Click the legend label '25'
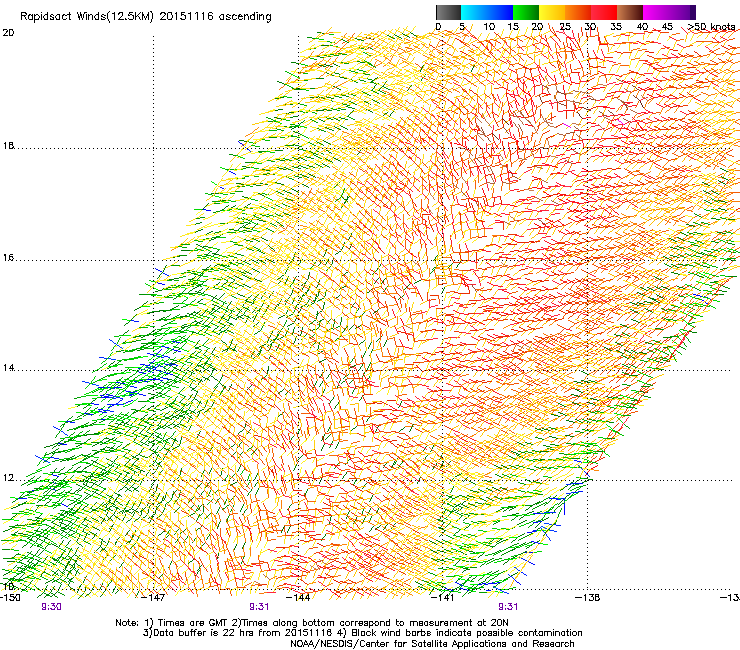This screenshot has width=740, height=650. 565,27
